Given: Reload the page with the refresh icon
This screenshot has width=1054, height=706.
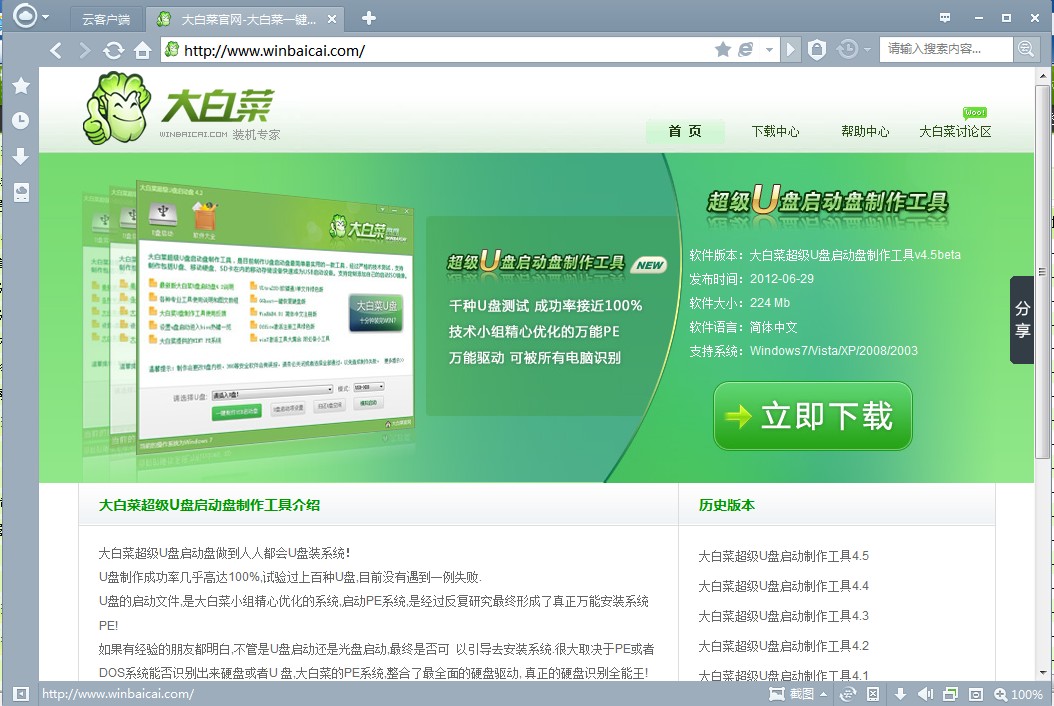Looking at the screenshot, I should pyautogui.click(x=114, y=50).
